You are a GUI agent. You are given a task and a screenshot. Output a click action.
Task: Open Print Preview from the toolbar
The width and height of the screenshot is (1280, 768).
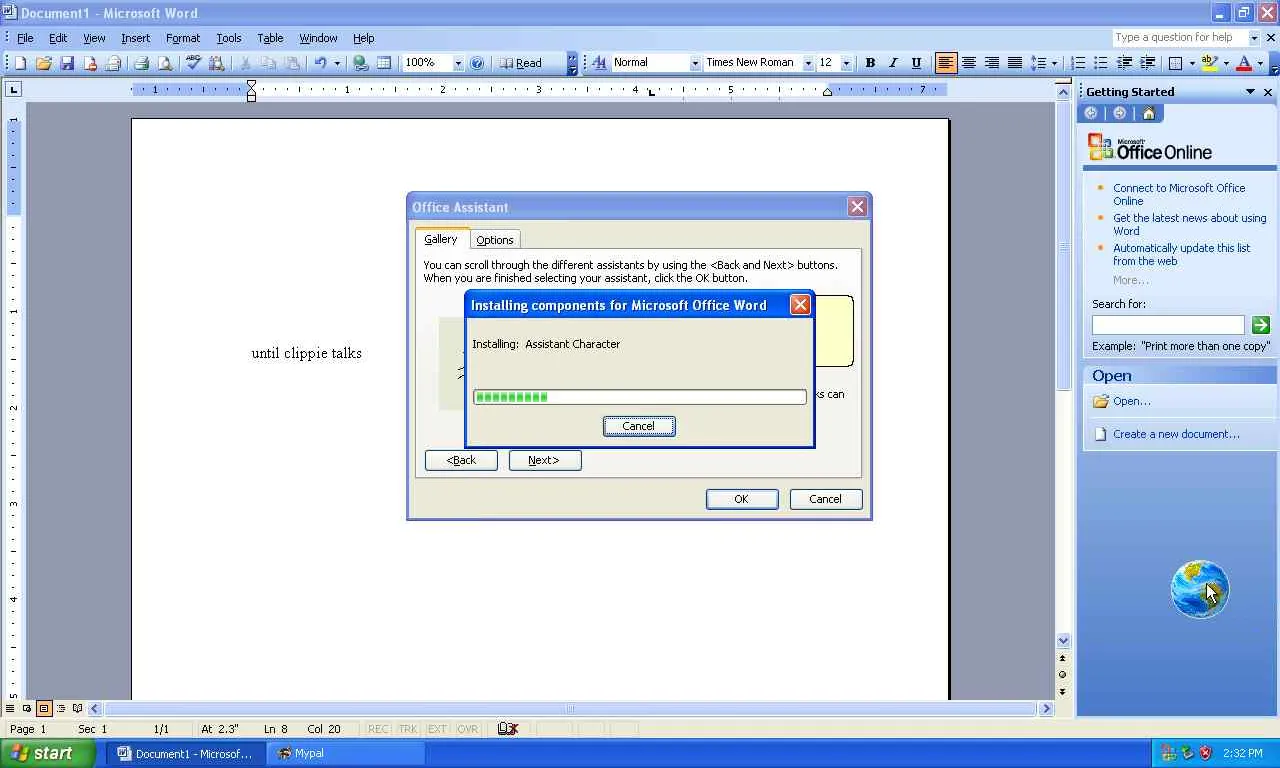(165, 63)
